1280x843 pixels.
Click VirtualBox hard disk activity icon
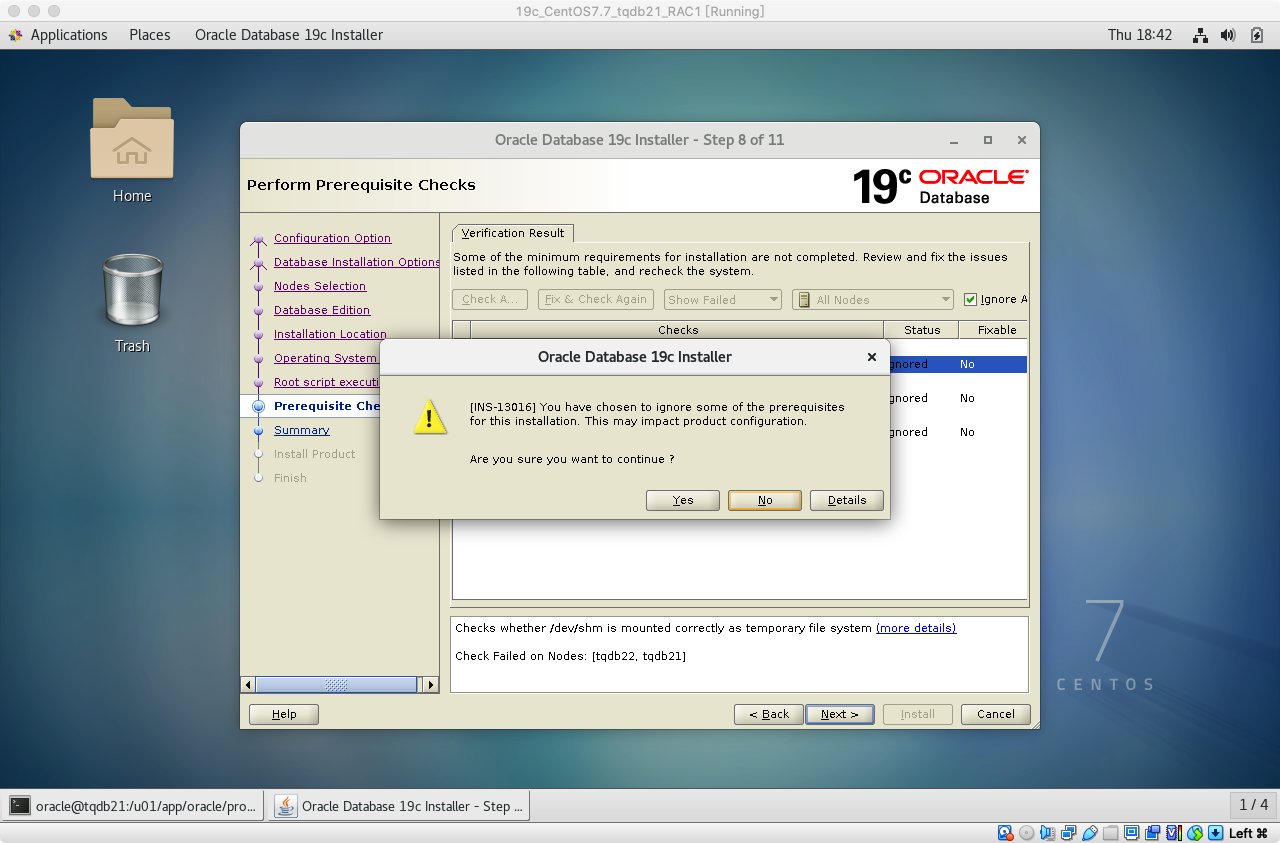tap(1005, 833)
